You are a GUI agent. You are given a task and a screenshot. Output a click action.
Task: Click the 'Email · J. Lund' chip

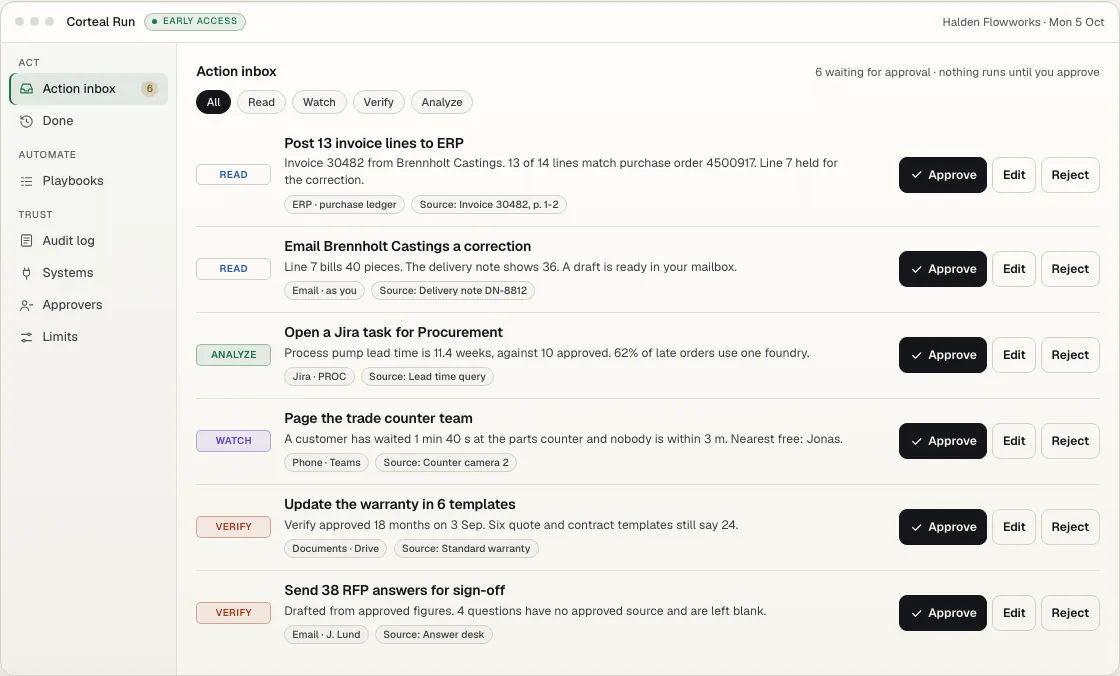click(x=326, y=635)
